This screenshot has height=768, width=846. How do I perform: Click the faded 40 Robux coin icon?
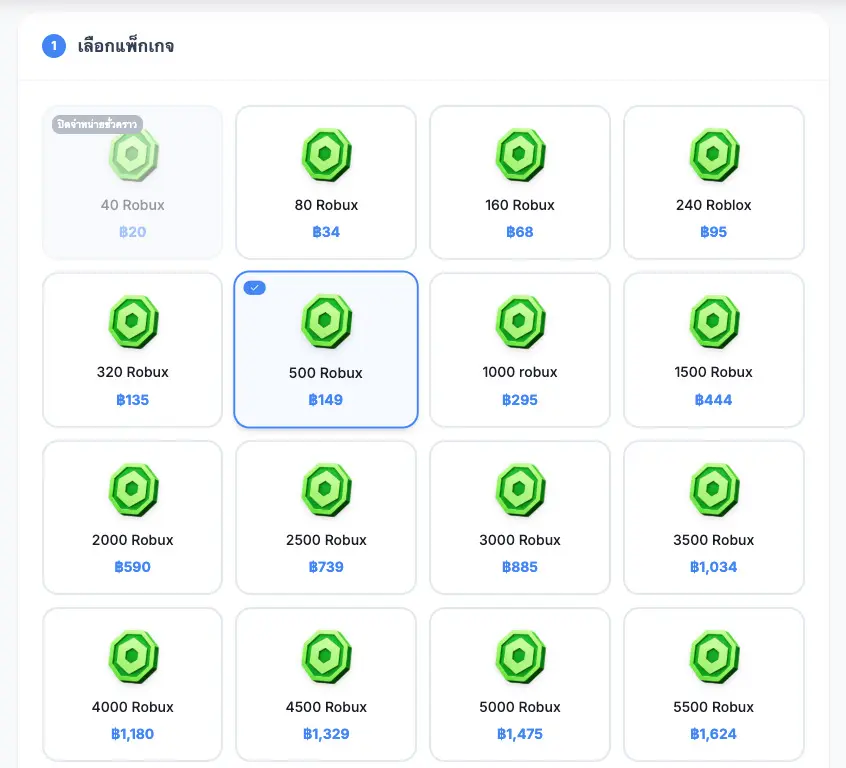tap(133, 155)
